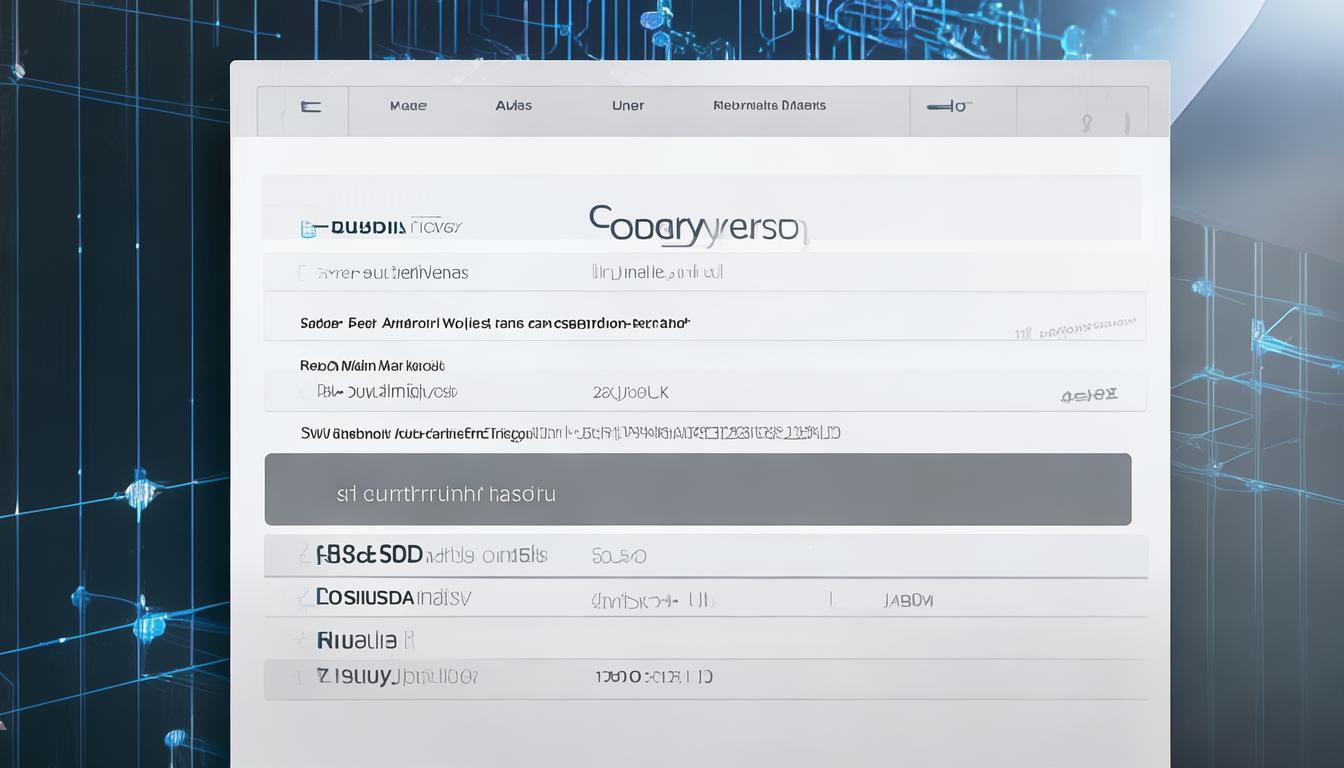Click the slider-shaped icon in the top toolbar
This screenshot has width=1344, height=768.
click(949, 106)
